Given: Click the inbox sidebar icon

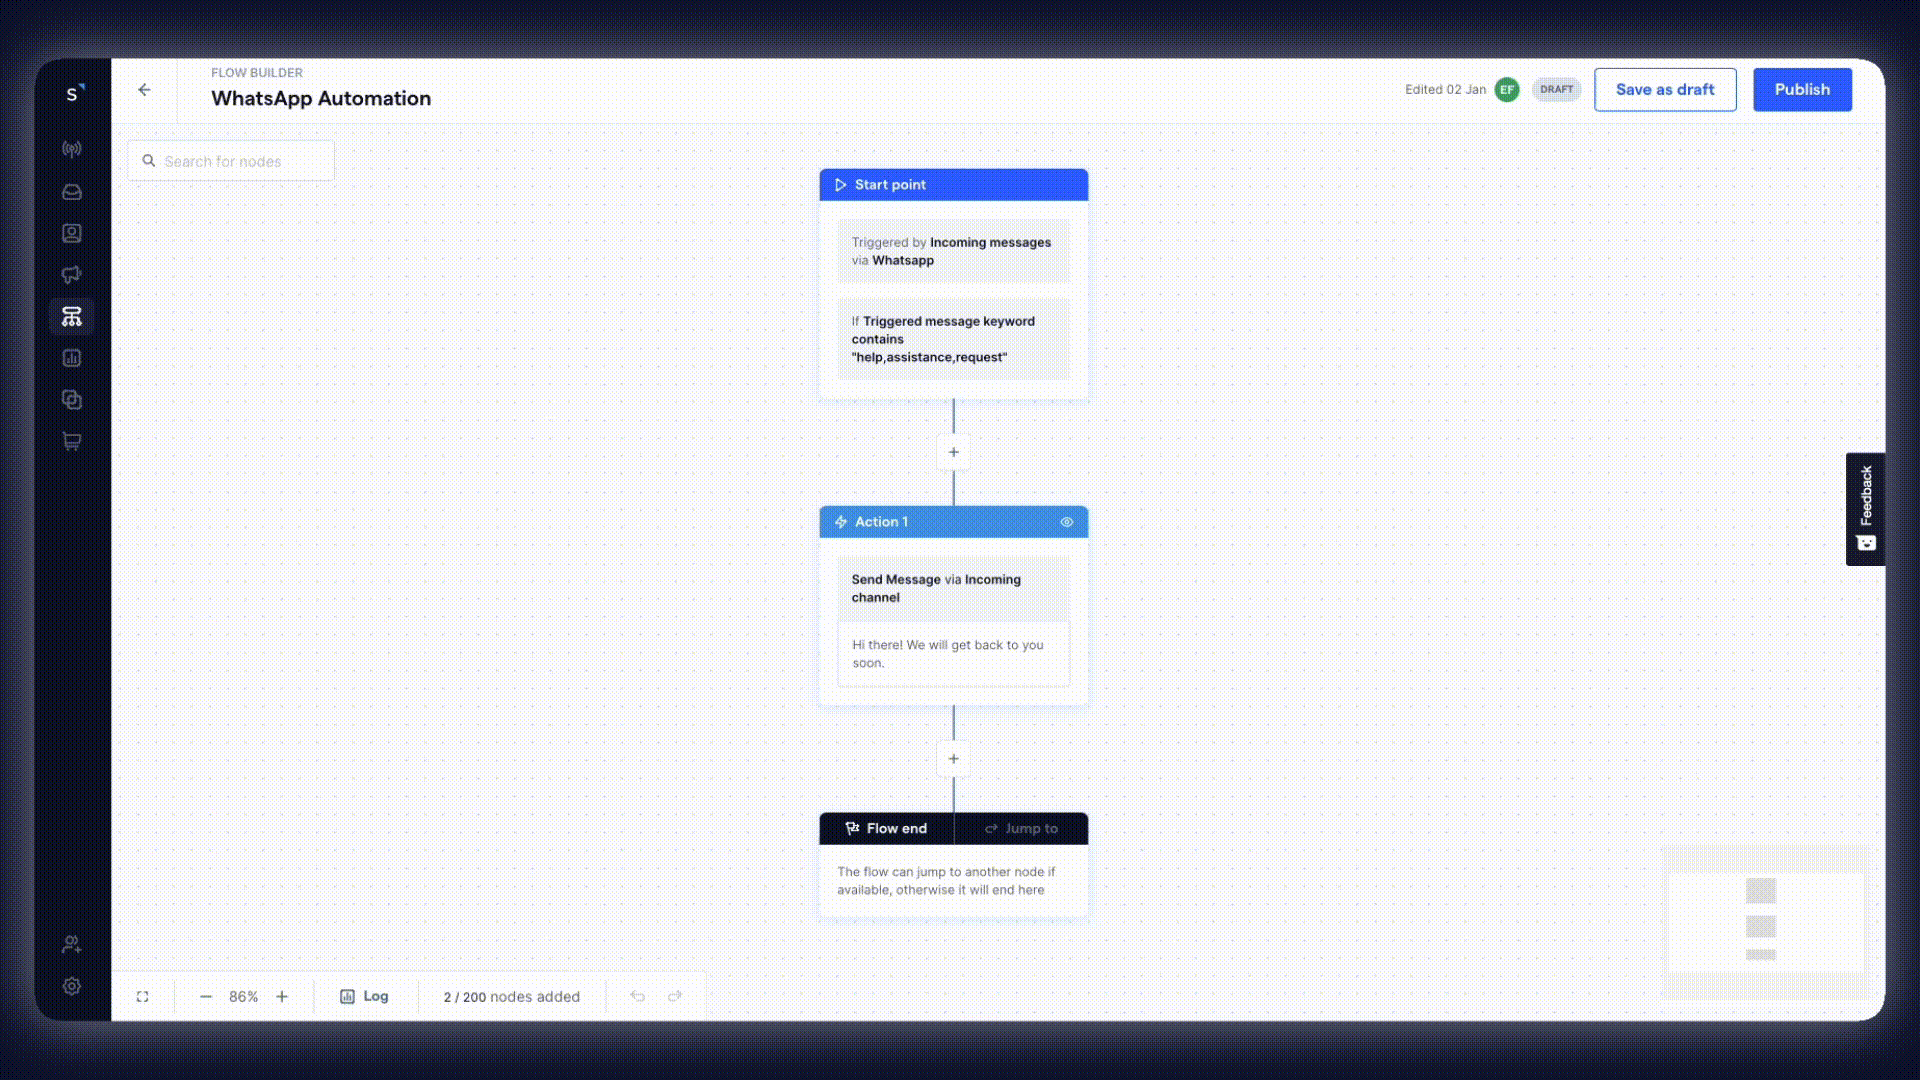Looking at the screenshot, I should pos(71,190).
